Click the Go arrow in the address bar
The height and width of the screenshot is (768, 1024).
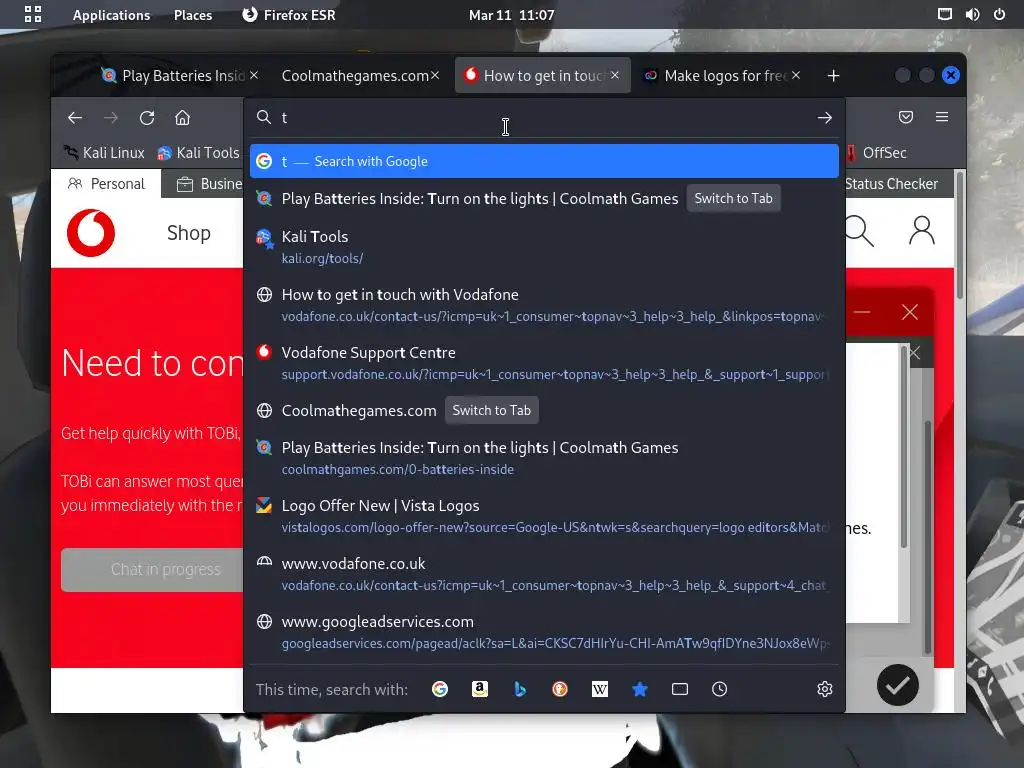pos(824,118)
